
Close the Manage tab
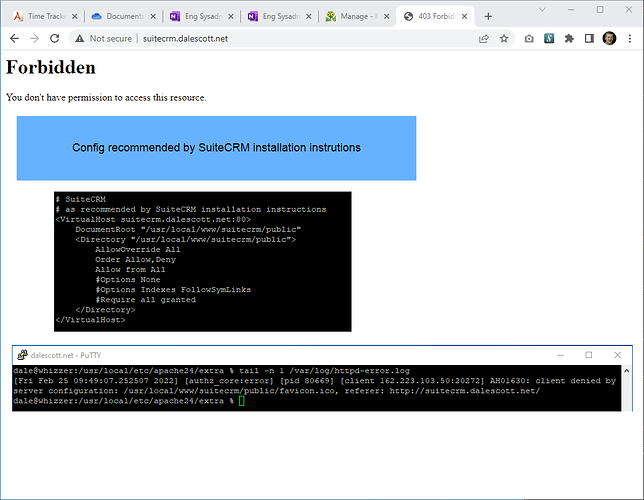386,16
